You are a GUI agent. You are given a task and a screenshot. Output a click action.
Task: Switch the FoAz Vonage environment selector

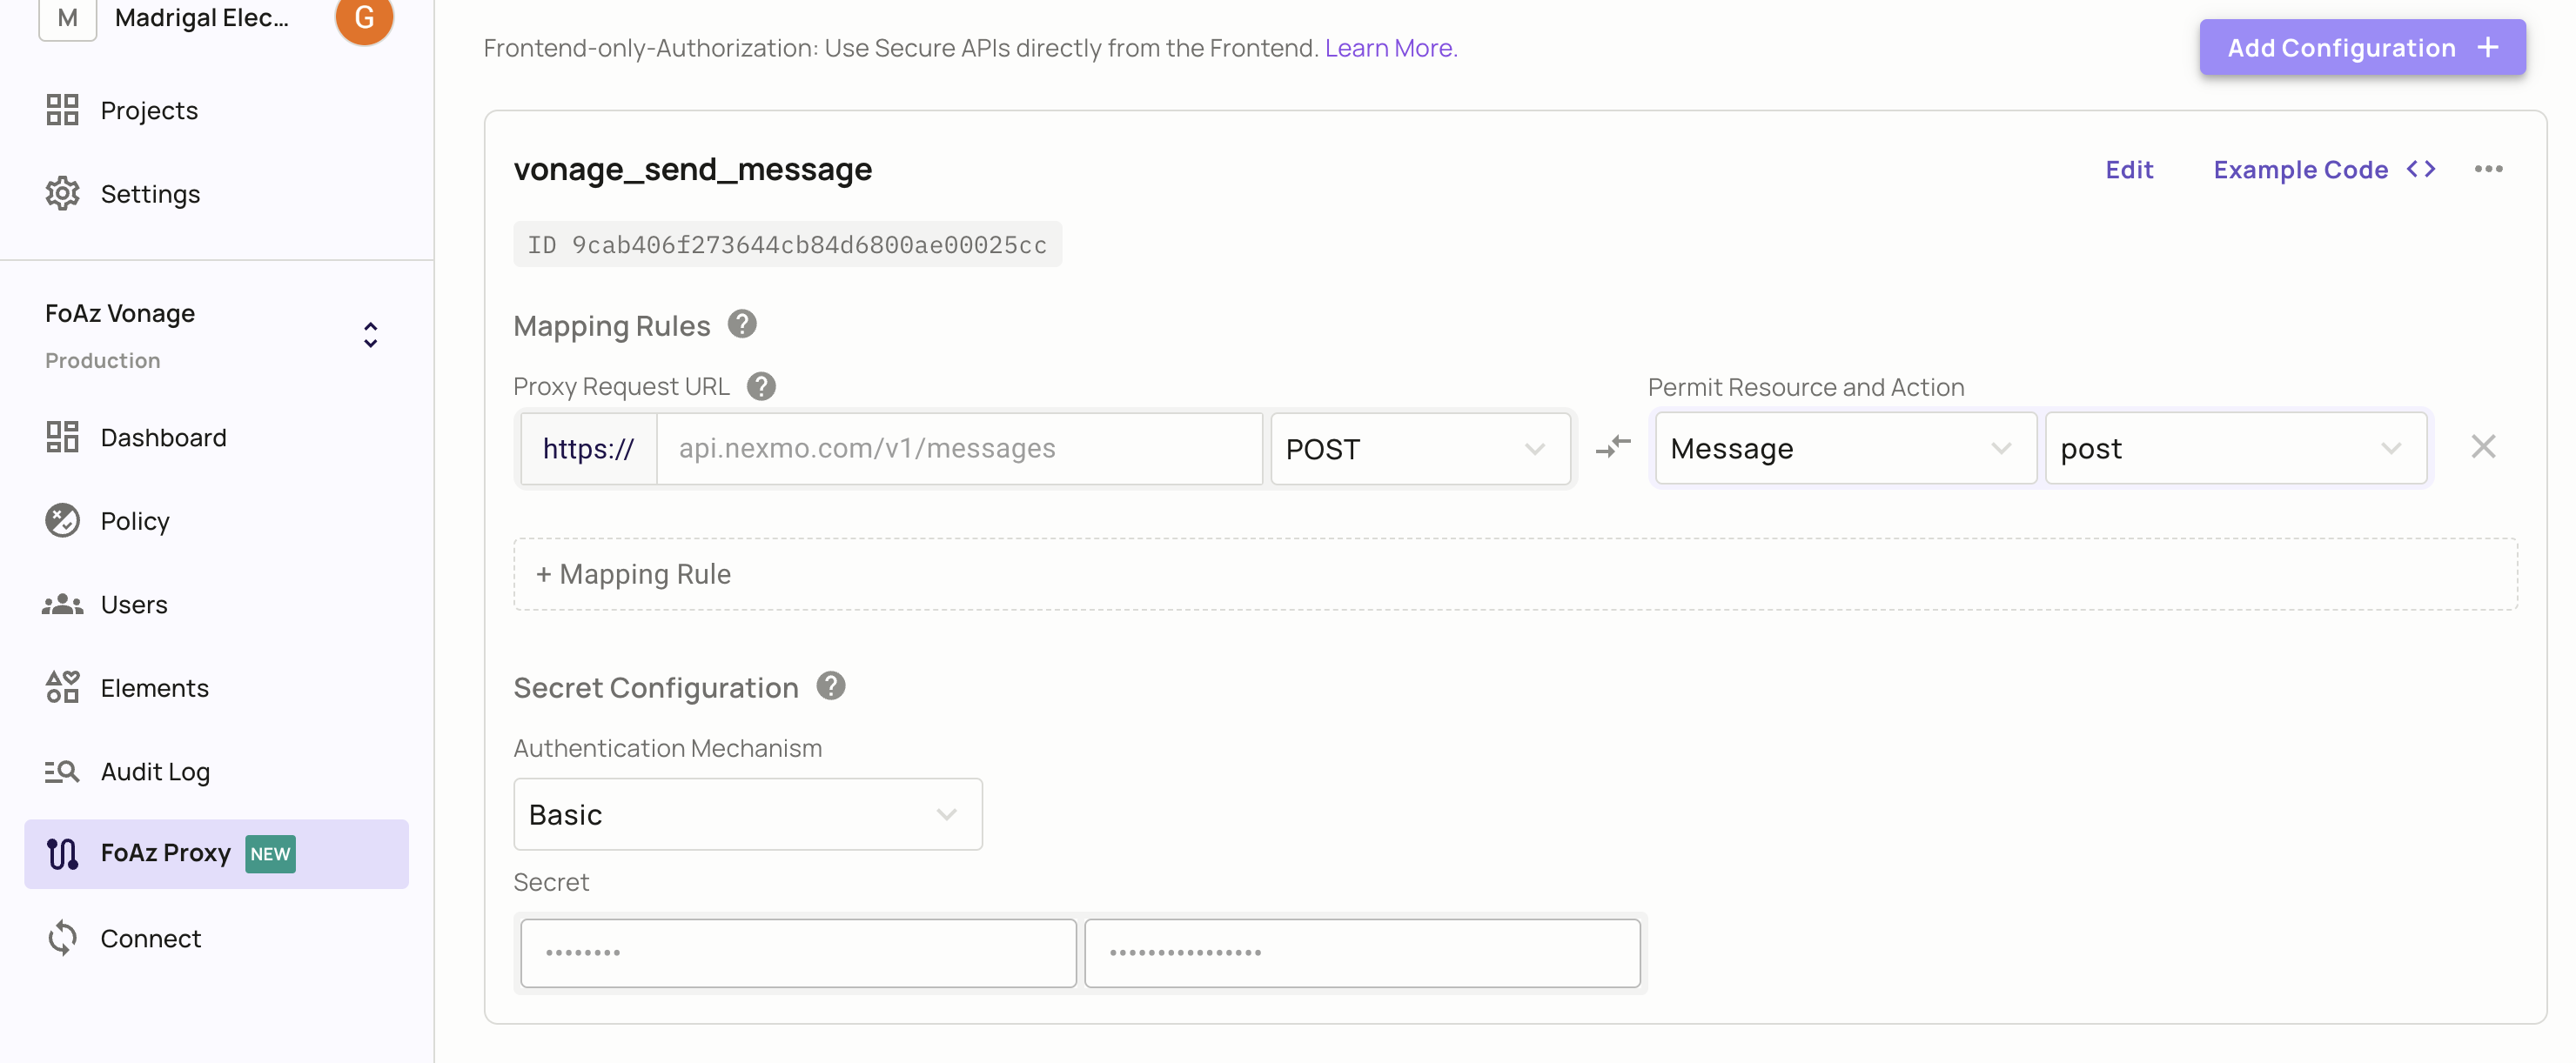click(x=370, y=335)
